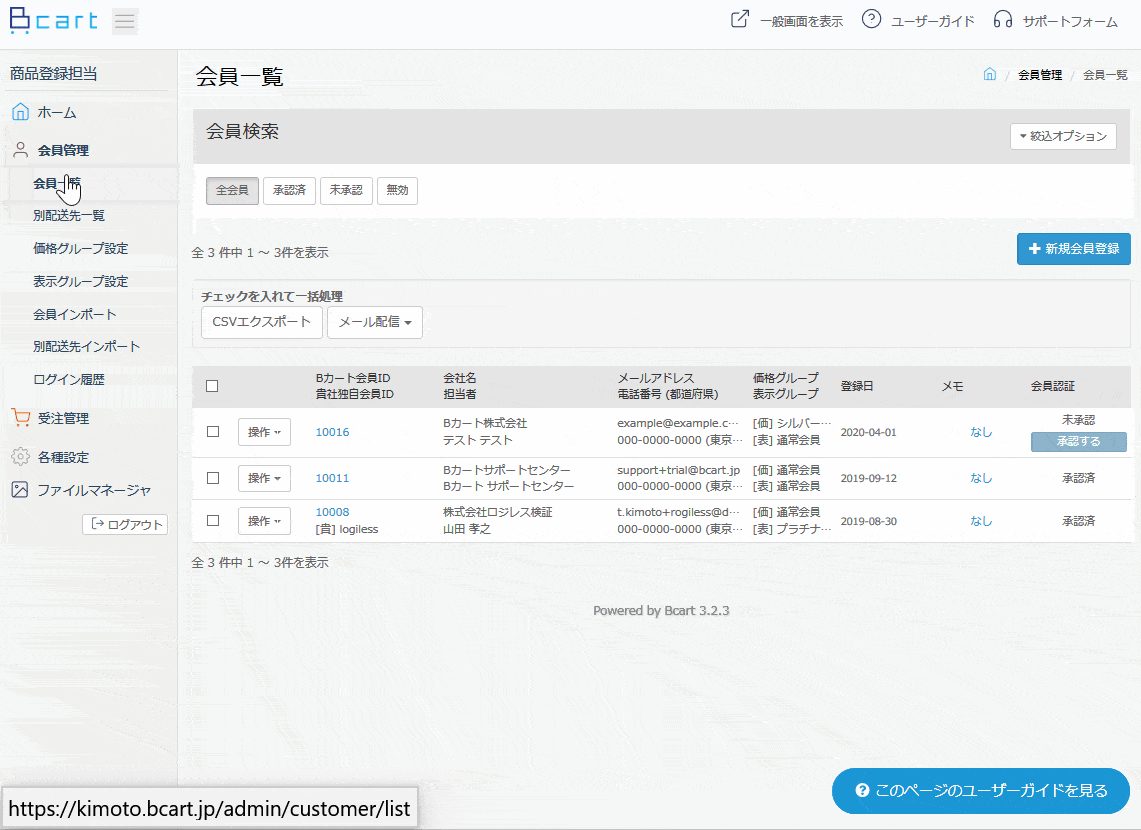Click the person icon for 会員管理

coord(20,150)
